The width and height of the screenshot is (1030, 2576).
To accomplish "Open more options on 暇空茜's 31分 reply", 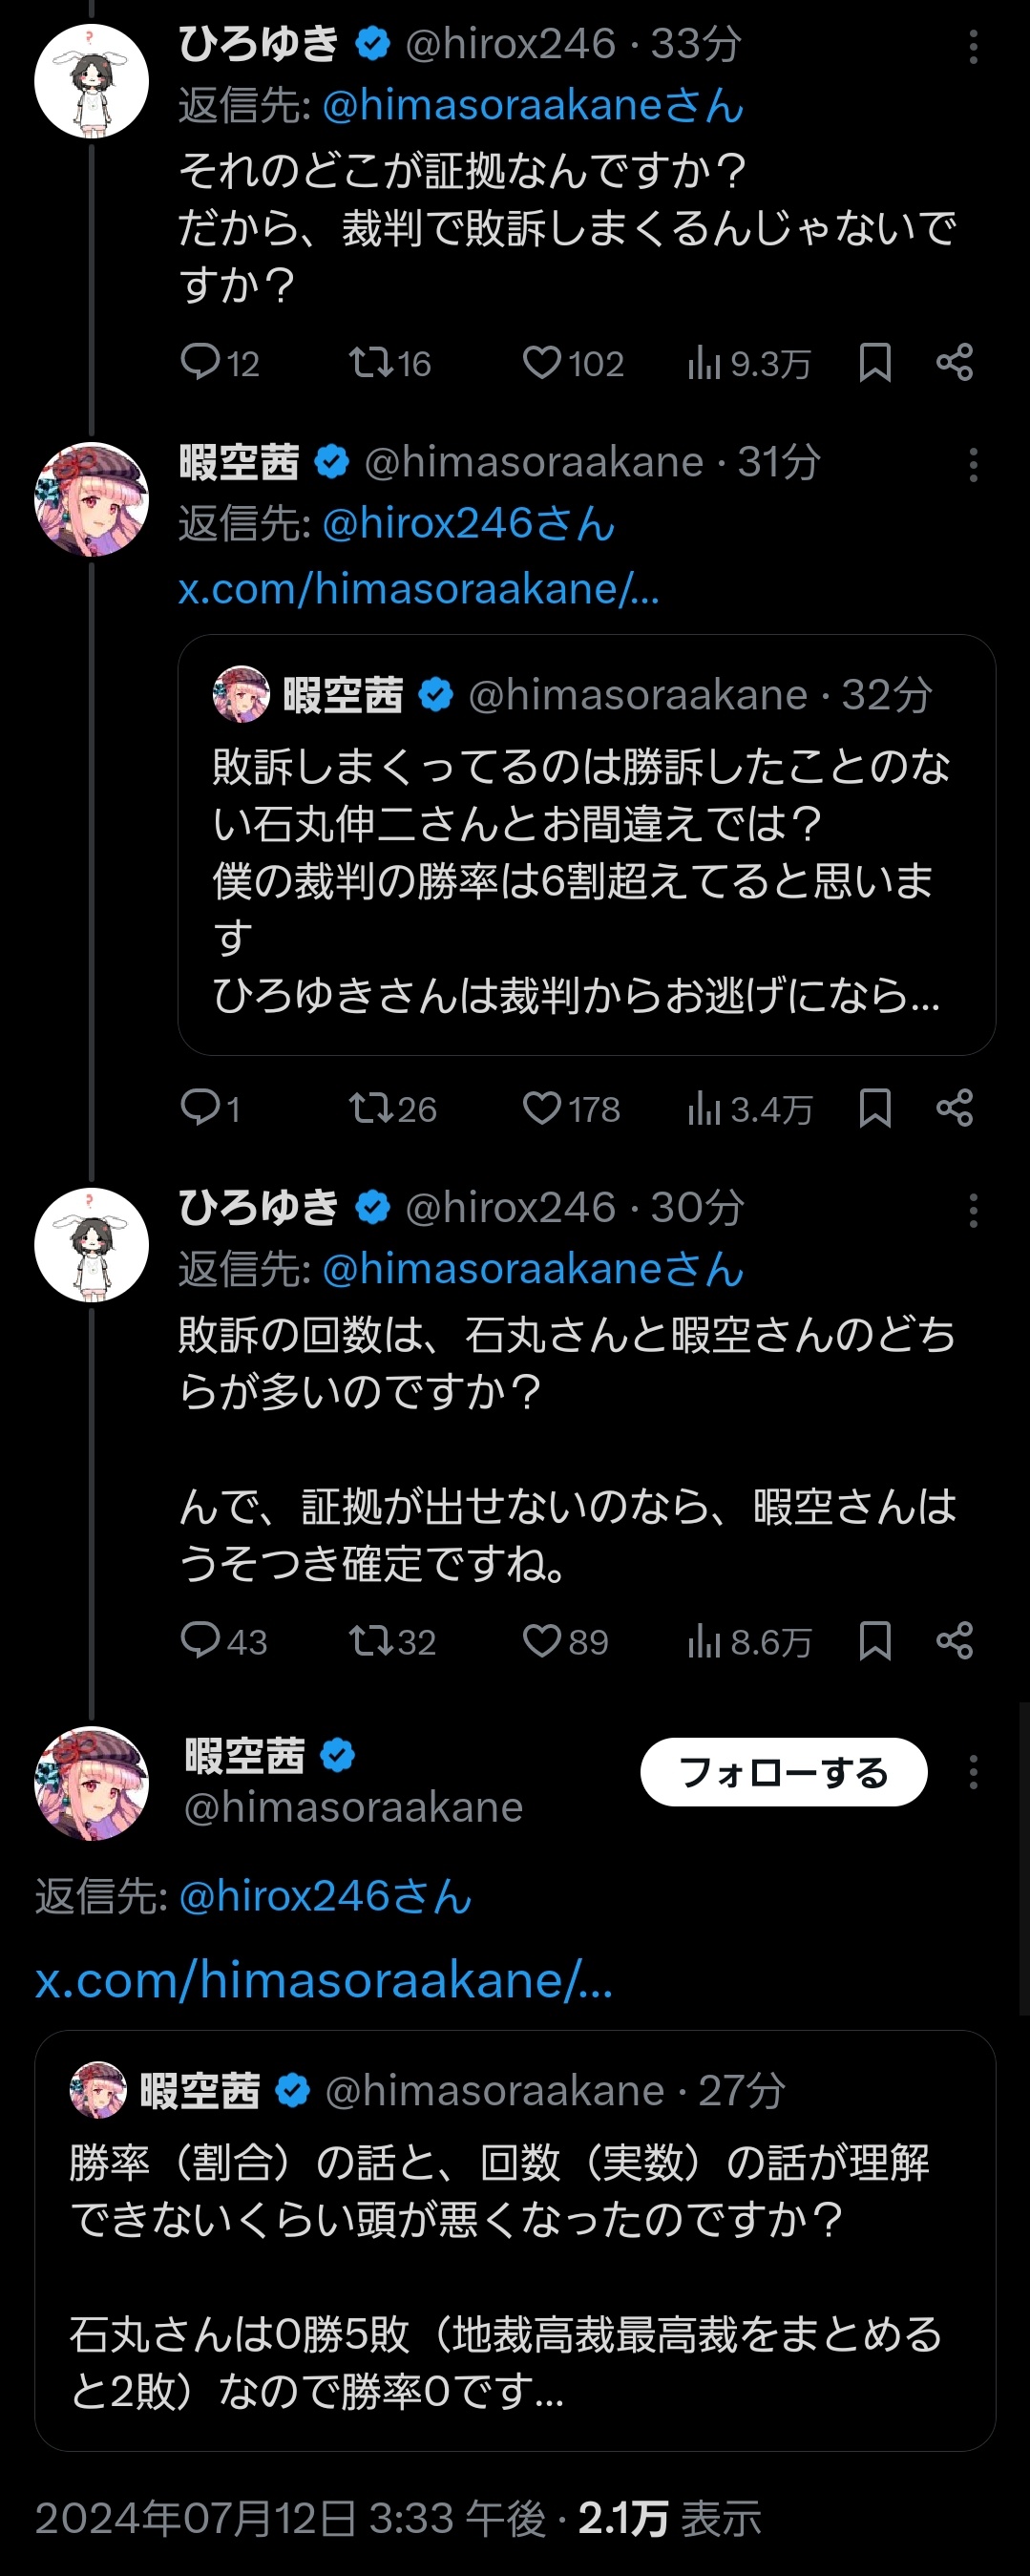I will click(973, 465).
